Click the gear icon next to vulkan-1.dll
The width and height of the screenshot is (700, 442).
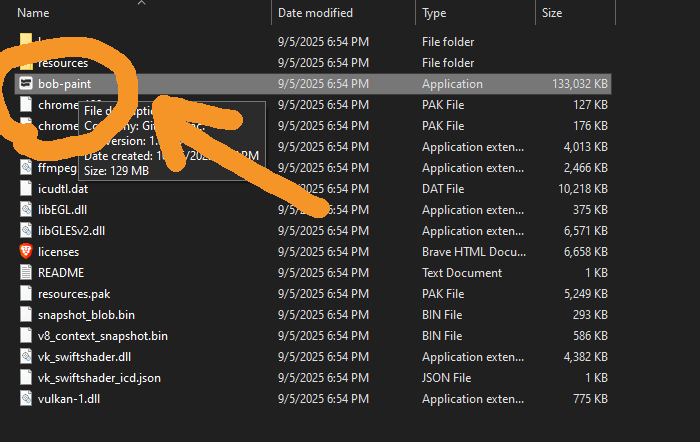(26, 398)
